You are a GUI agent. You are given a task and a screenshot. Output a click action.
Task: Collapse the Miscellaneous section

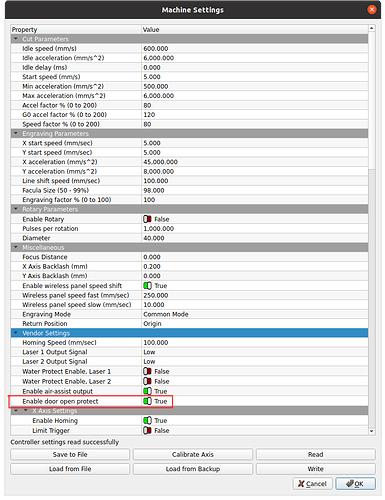tap(15, 247)
